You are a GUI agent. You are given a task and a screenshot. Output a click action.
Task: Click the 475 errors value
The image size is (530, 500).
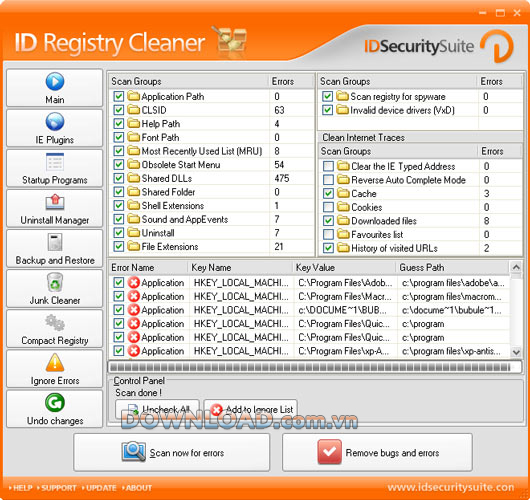coord(282,178)
